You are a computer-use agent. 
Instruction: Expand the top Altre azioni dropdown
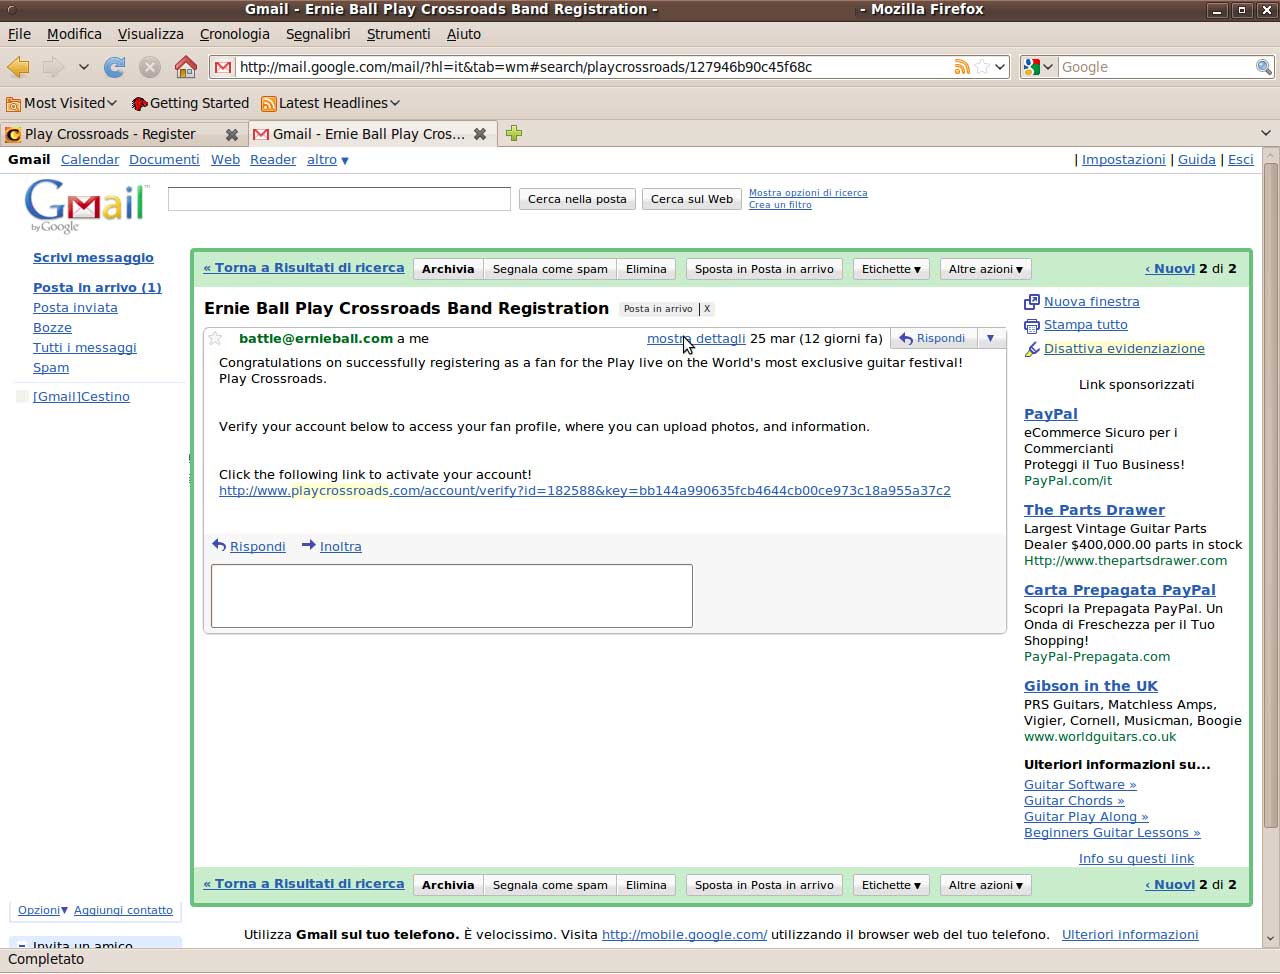[985, 269]
